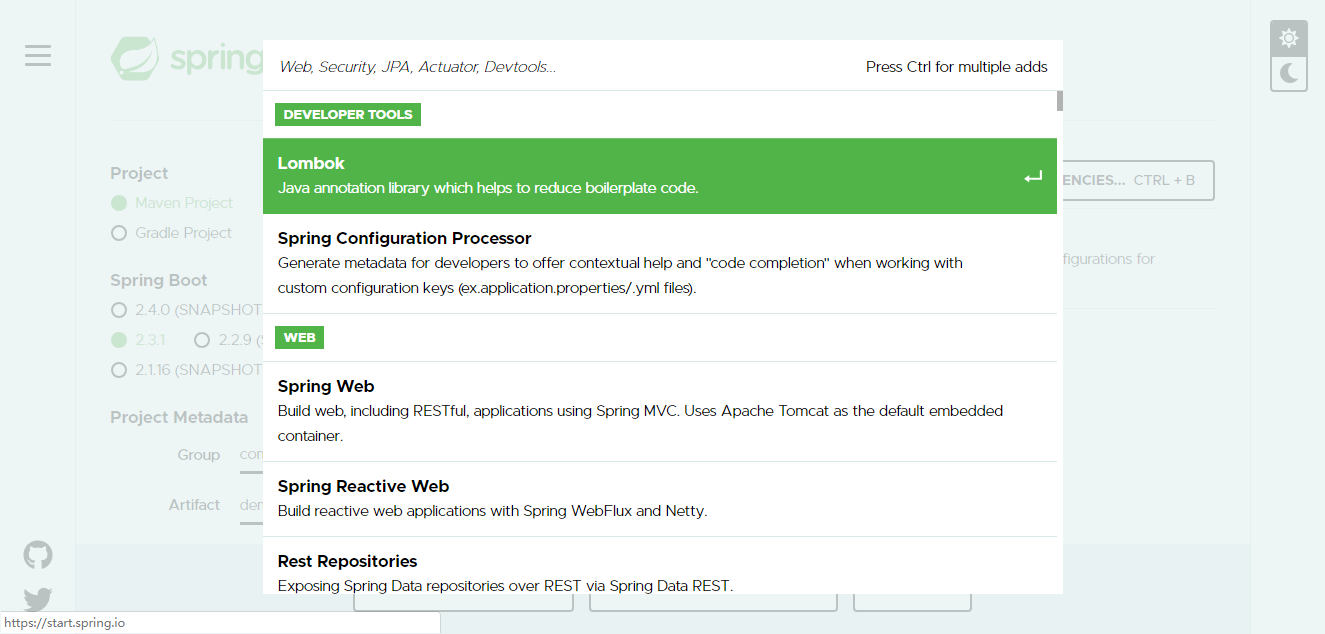Click the enter arrow icon on Lombok row
1325x634 pixels.
(1033, 177)
